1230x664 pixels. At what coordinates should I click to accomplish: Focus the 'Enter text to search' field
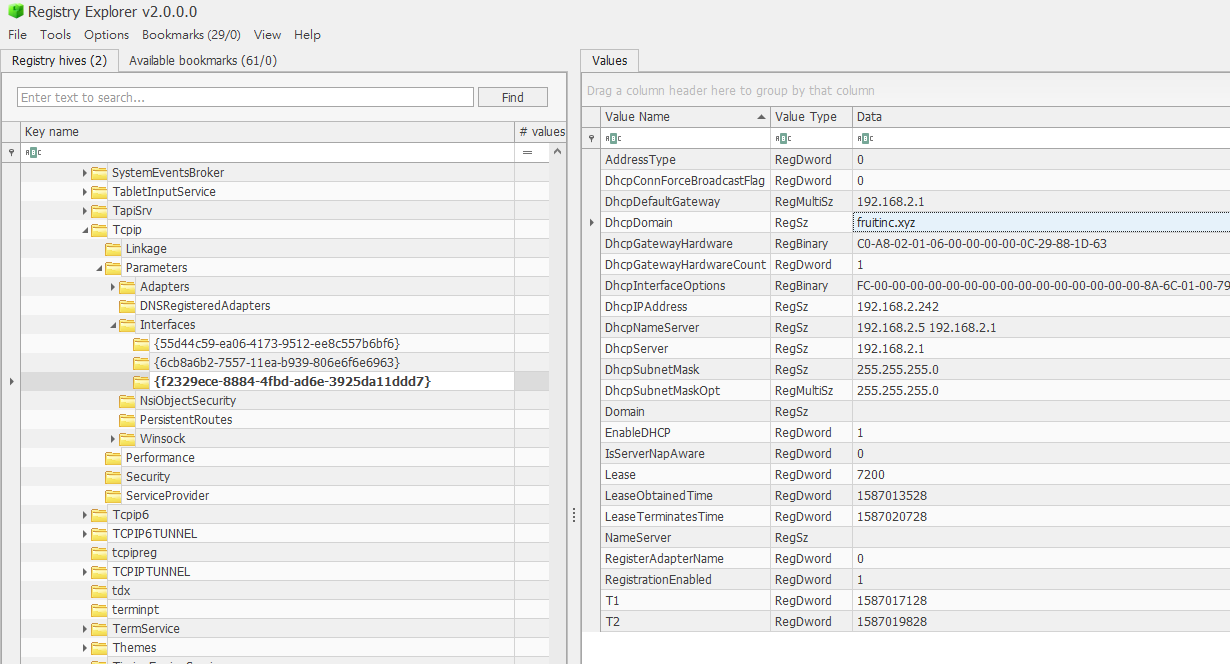[x=246, y=97]
